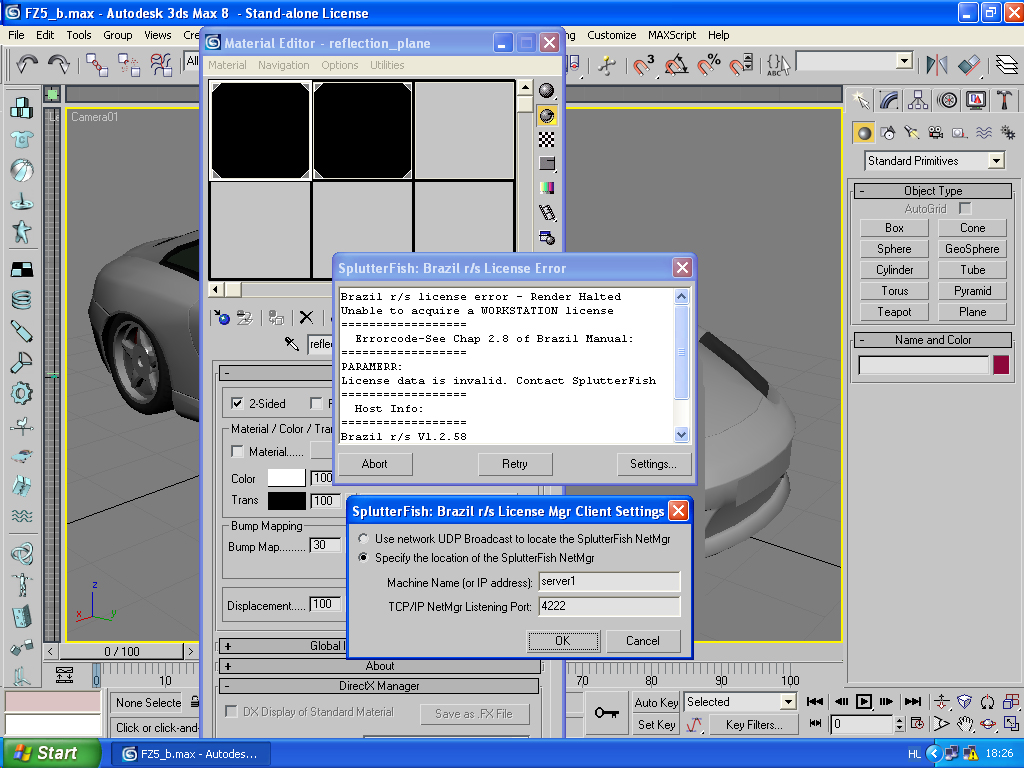Select Specify location of NetMgr option
Image resolution: width=1024 pixels, height=768 pixels.
364,558
